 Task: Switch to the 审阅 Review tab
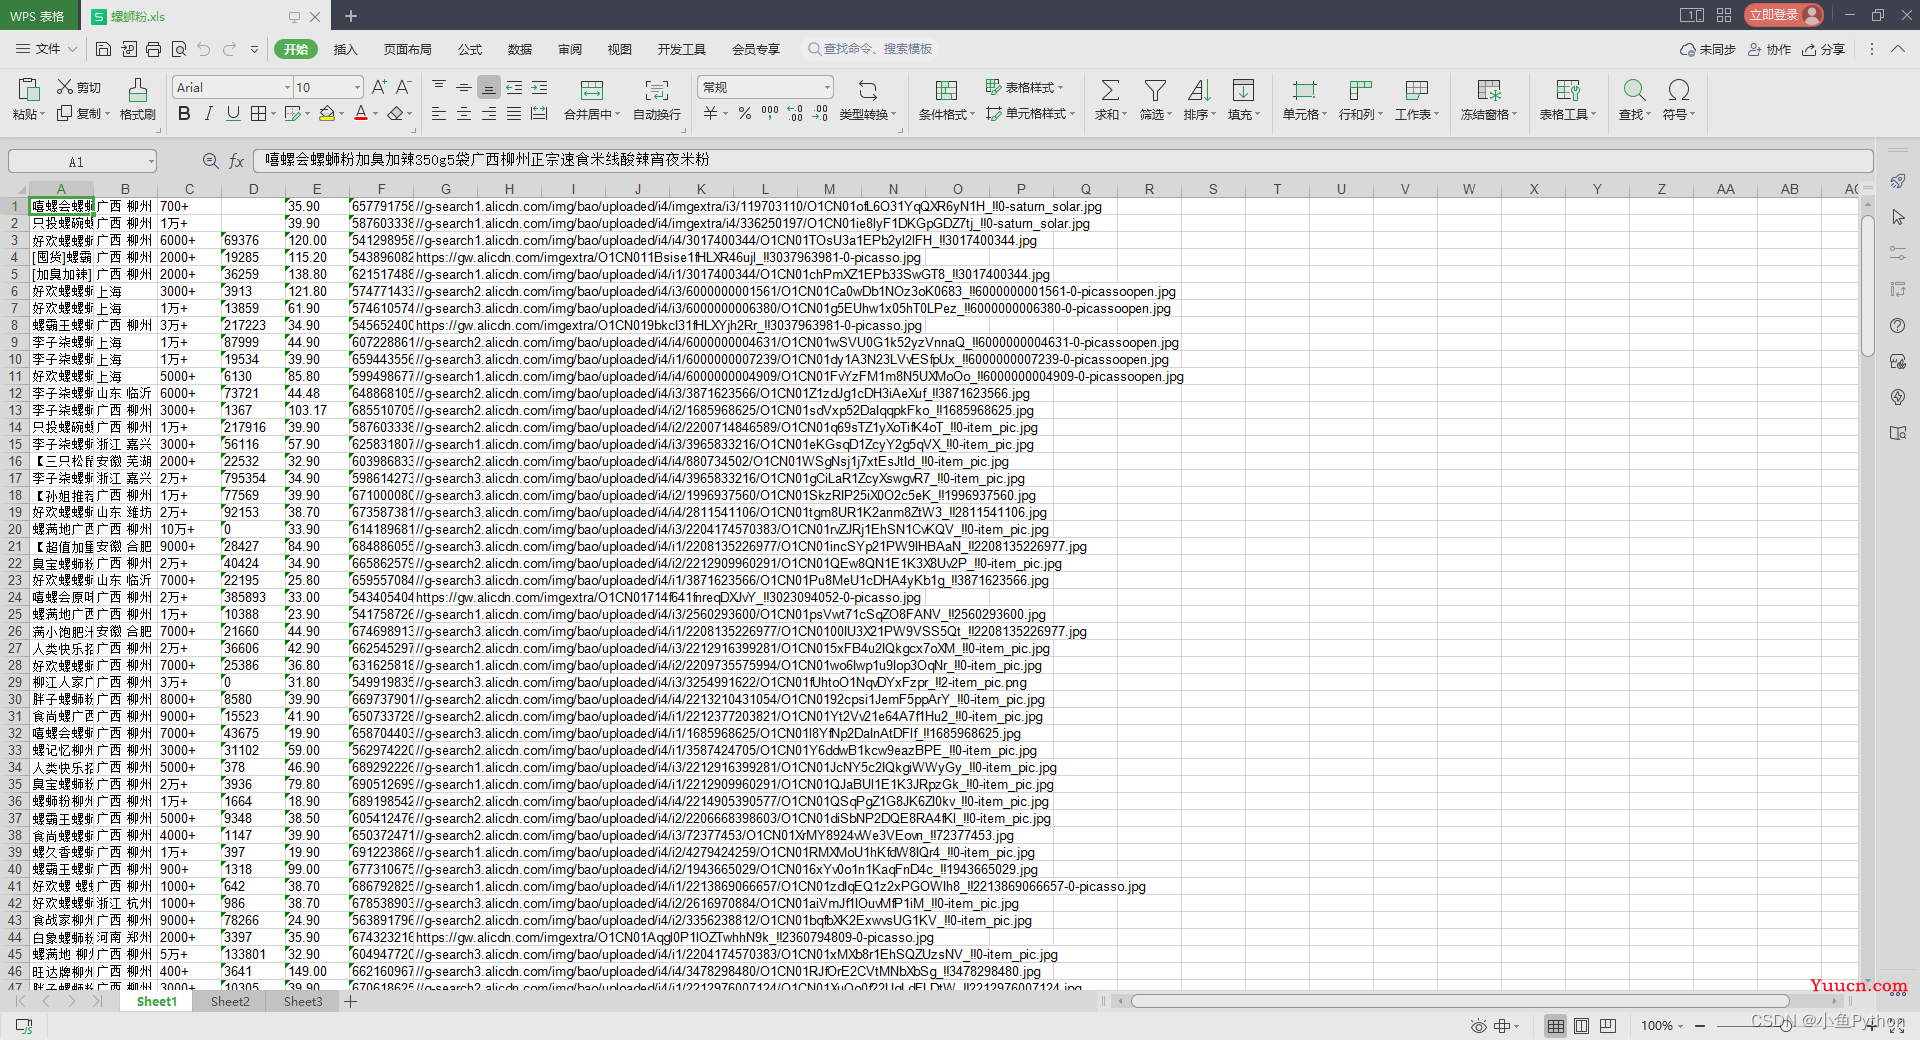tap(570, 49)
